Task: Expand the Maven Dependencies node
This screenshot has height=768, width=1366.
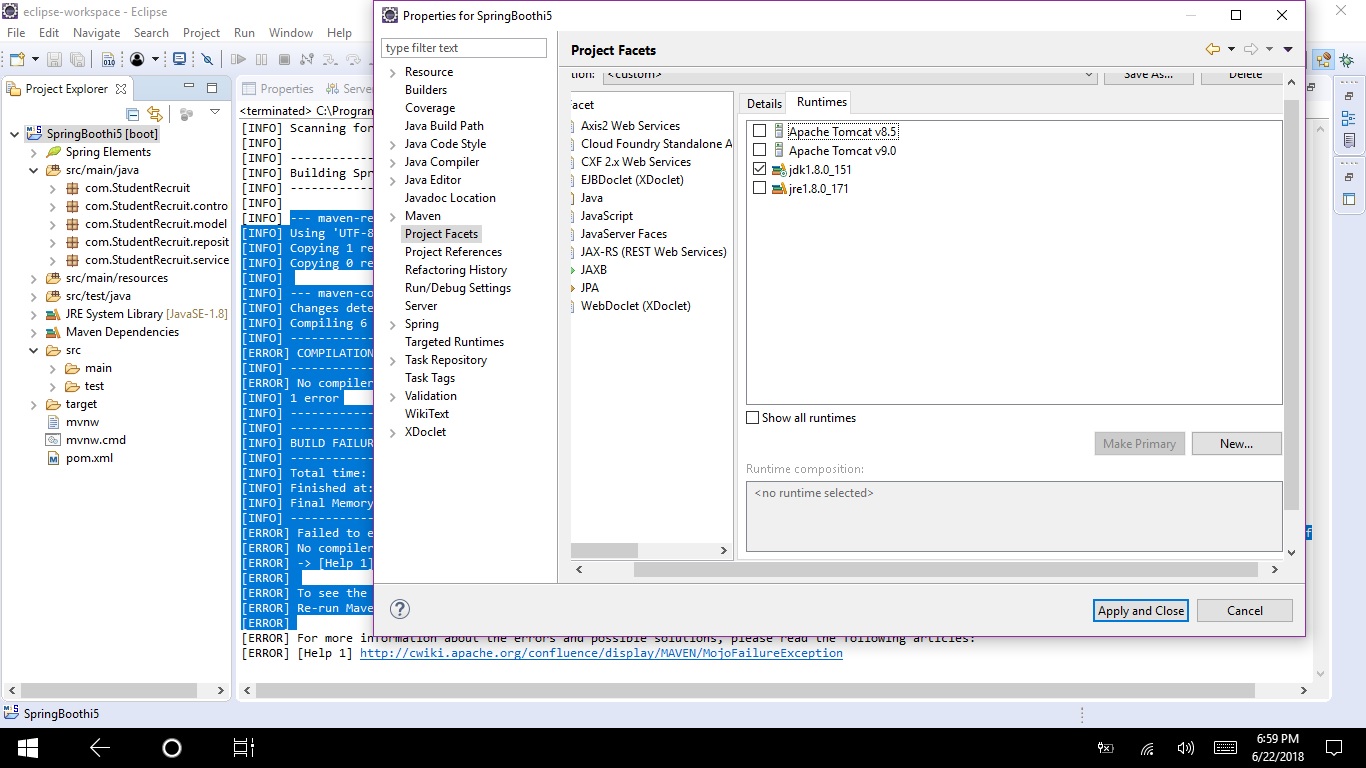Action: [x=33, y=332]
